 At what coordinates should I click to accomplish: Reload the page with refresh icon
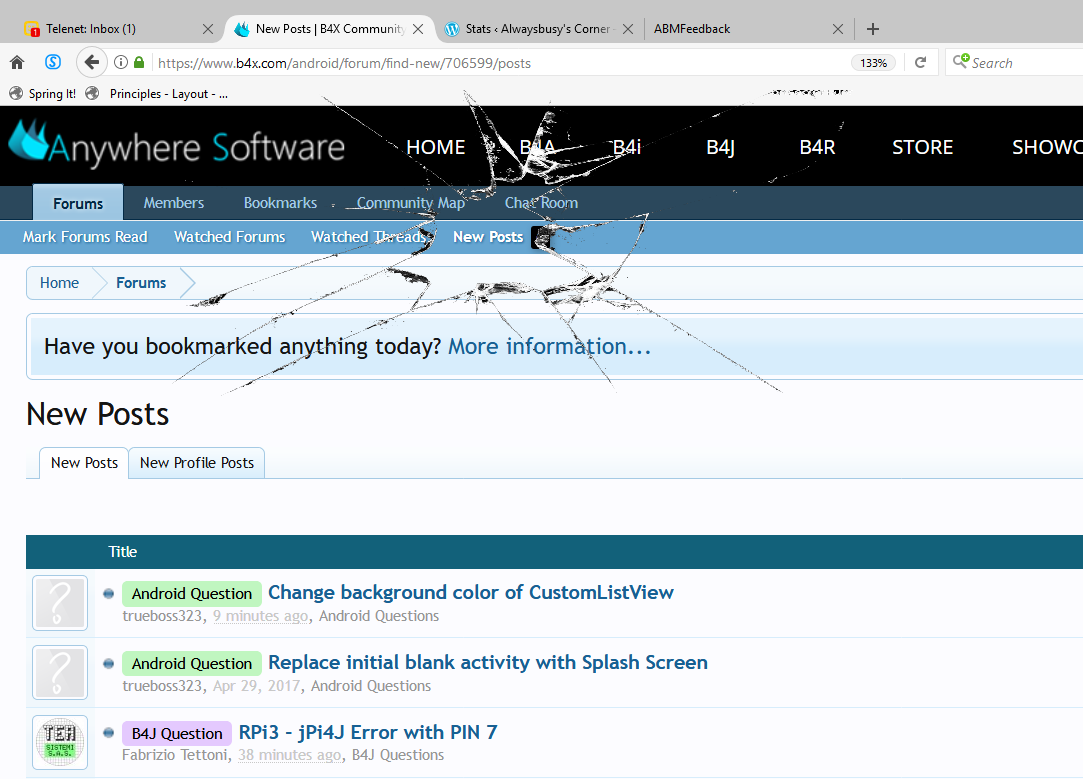tap(921, 63)
